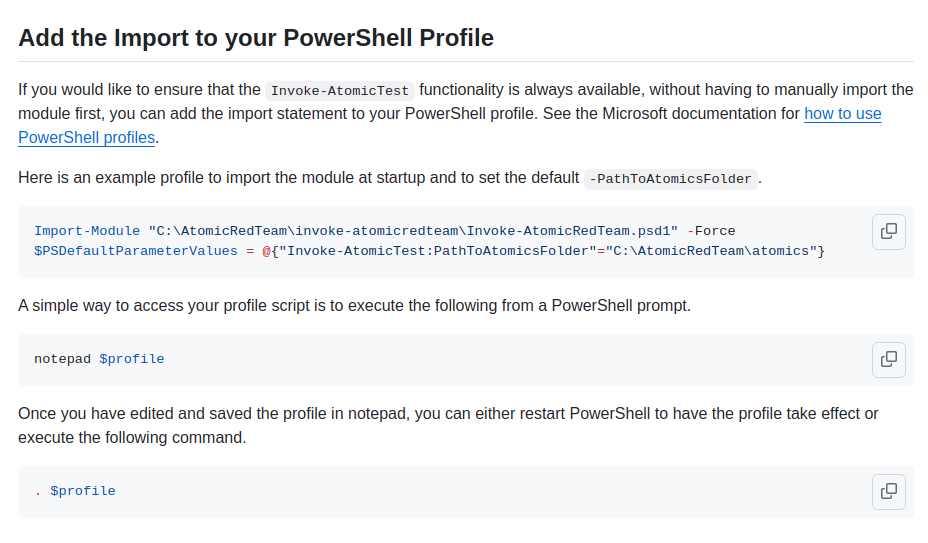Image resolution: width=928 pixels, height=543 pixels.
Task: Click the 'Add the Import to your PowerShell Profile' heading
Action: (256, 38)
